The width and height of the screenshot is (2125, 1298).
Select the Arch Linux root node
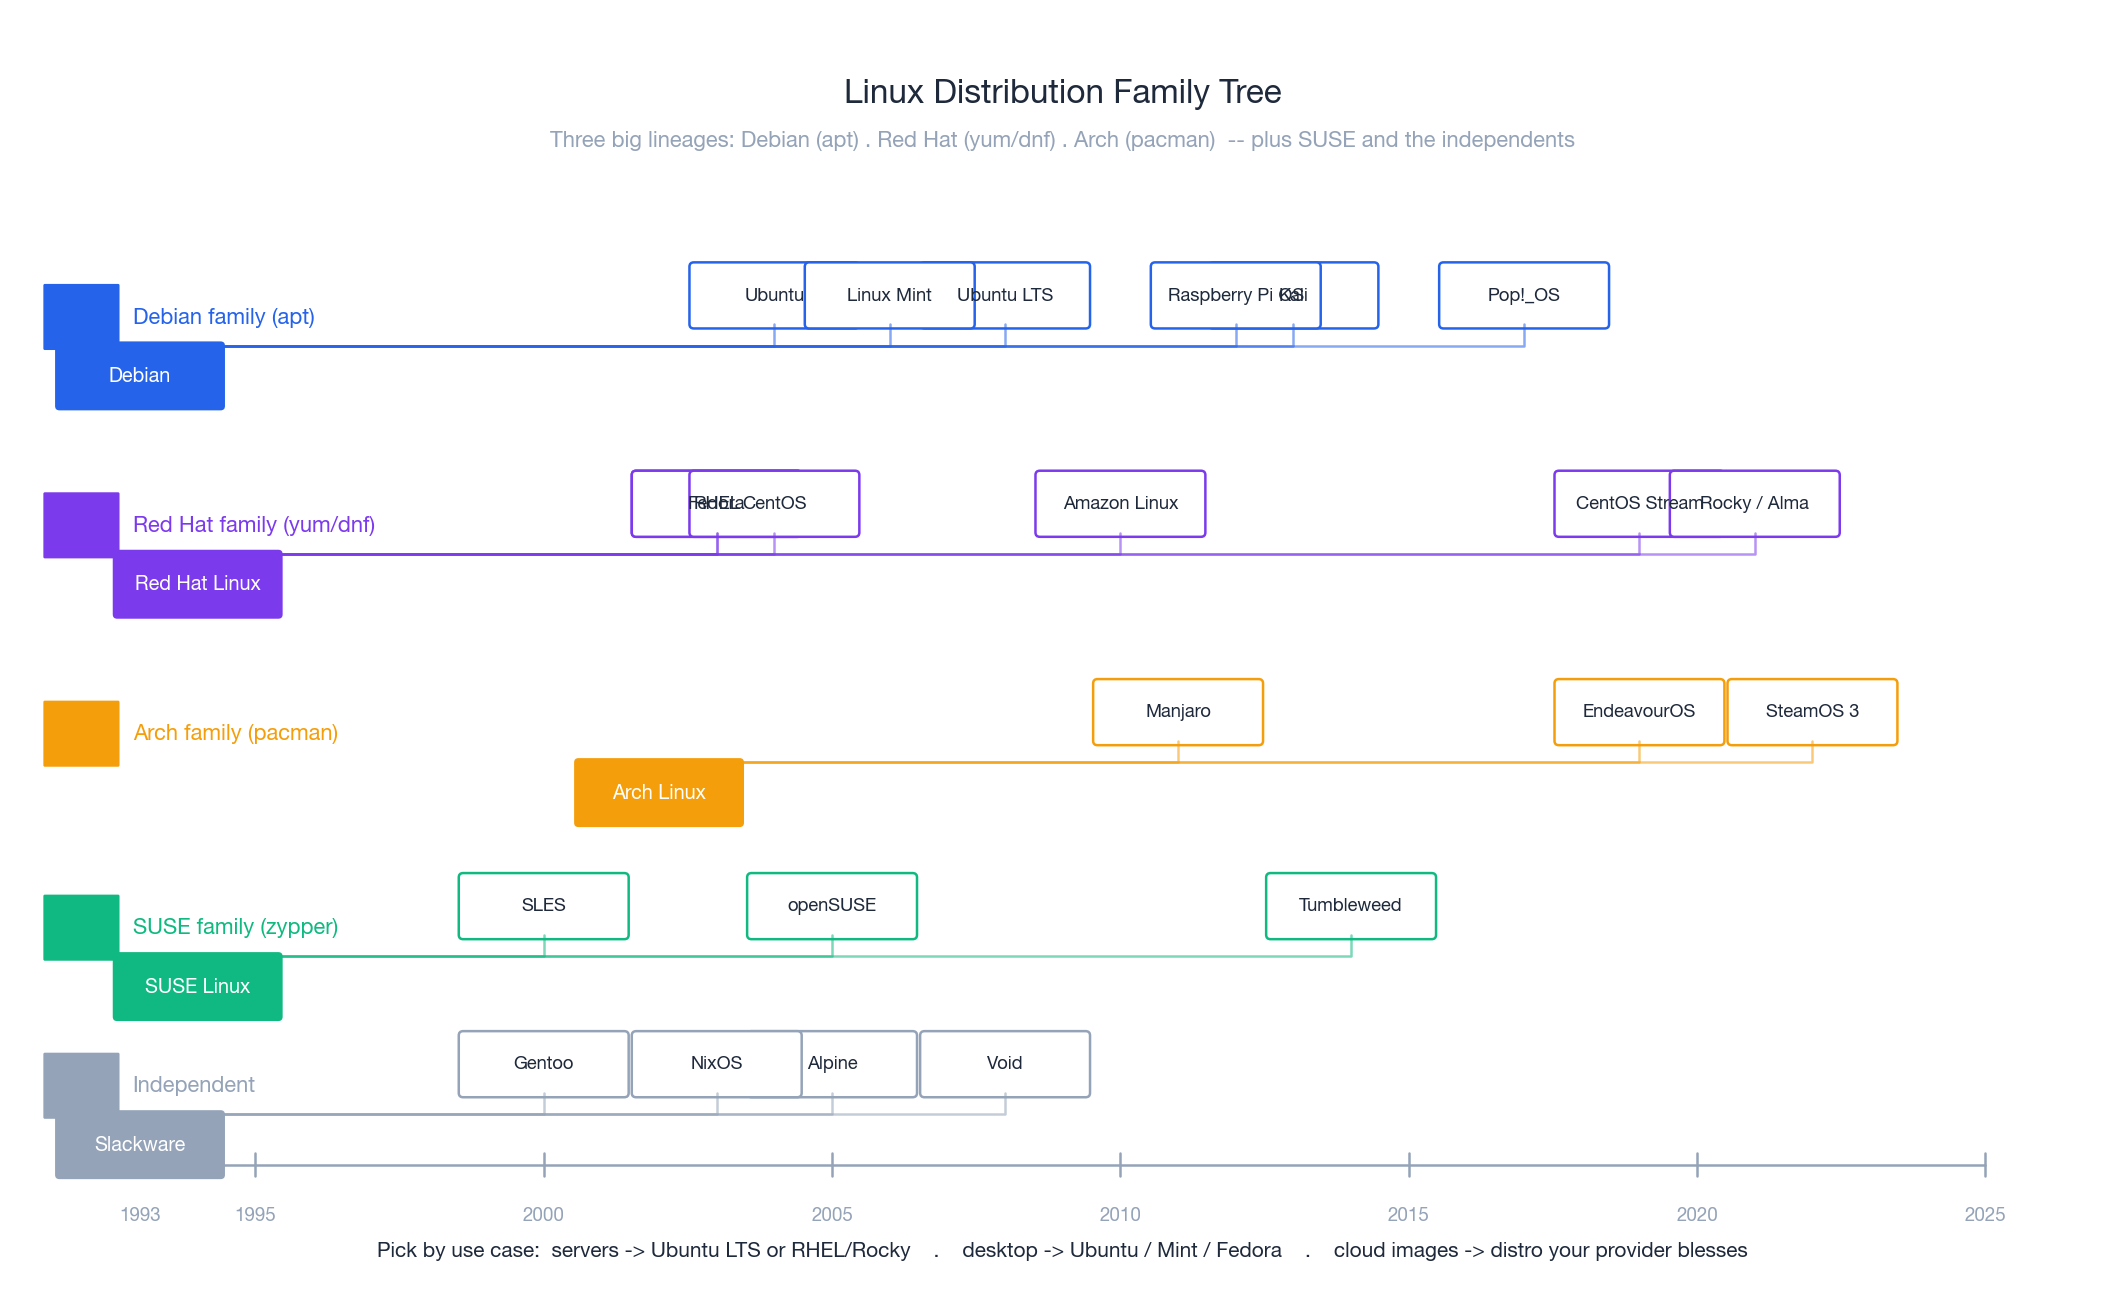(x=658, y=792)
